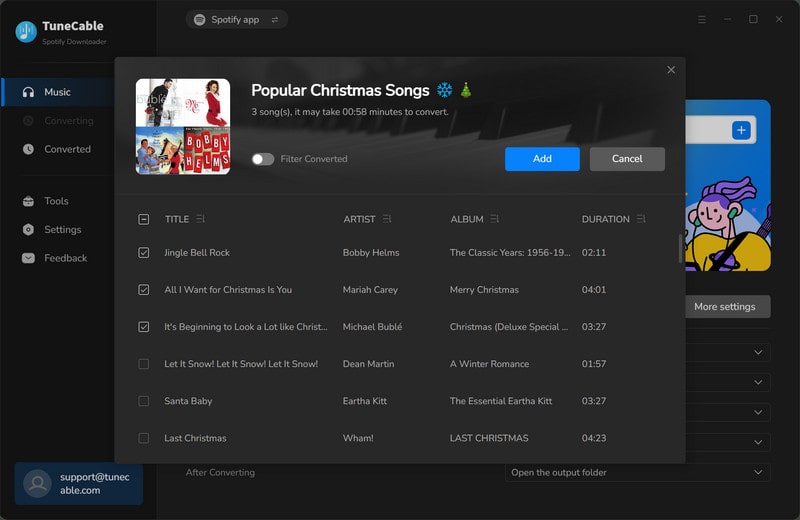Click the TITLE column sort icon

(x=201, y=219)
